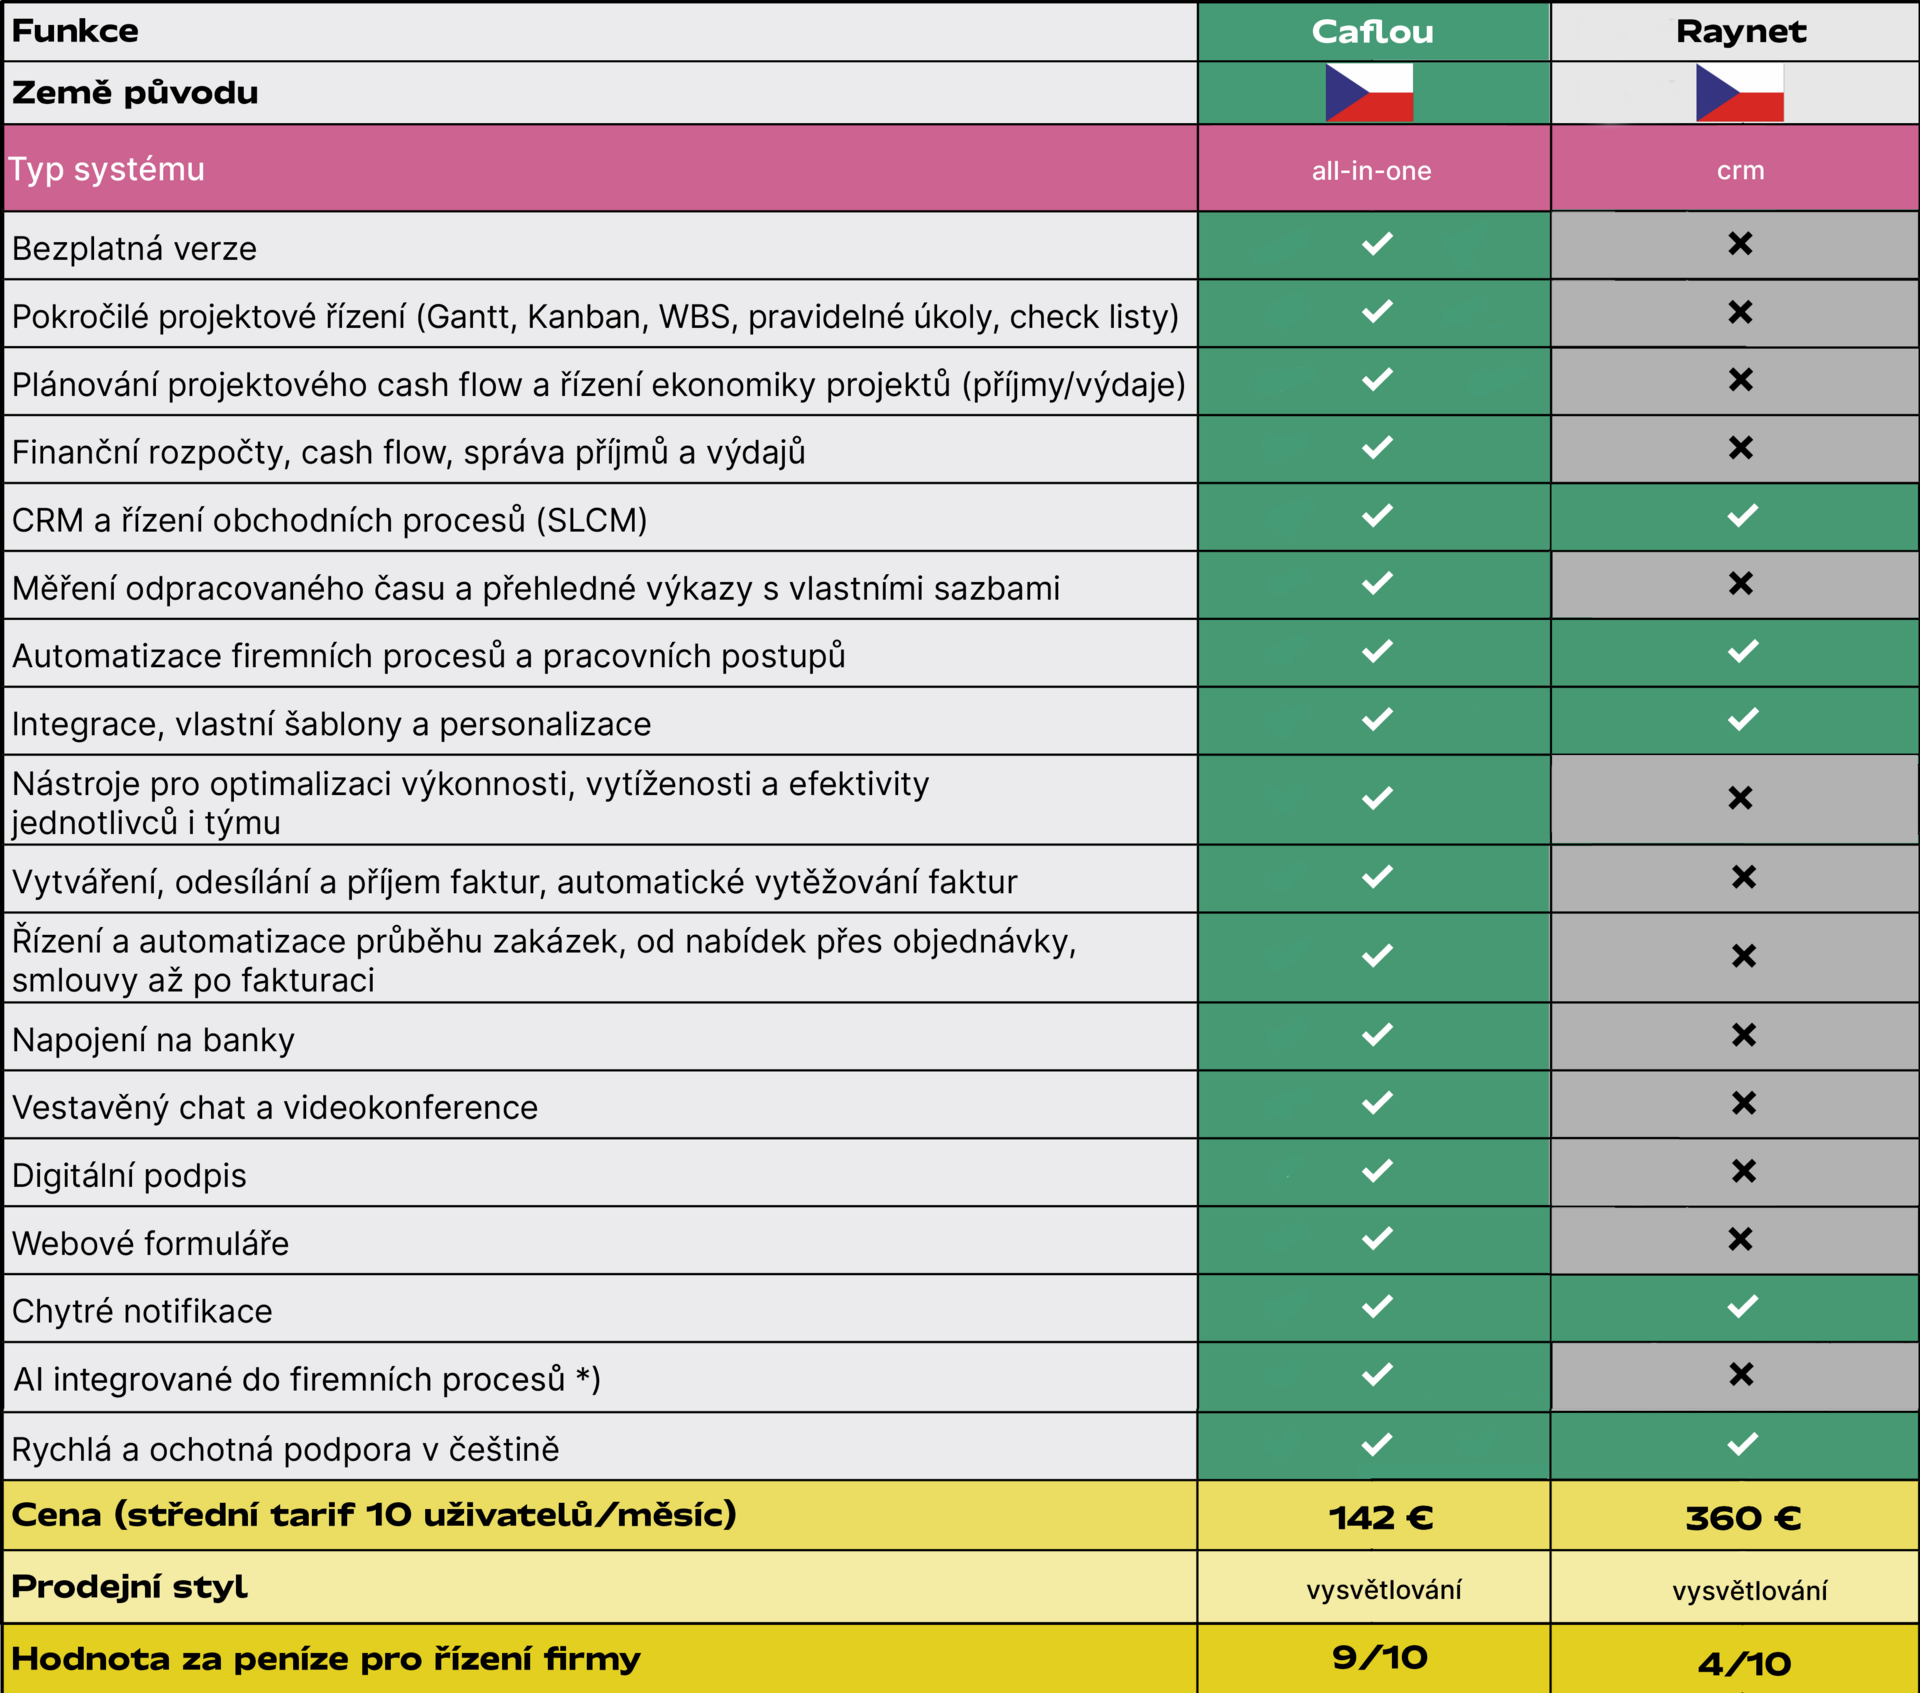Screen dimensions: 1920x1693
Task: Click the 360 € price cell
Action: (1742, 1519)
